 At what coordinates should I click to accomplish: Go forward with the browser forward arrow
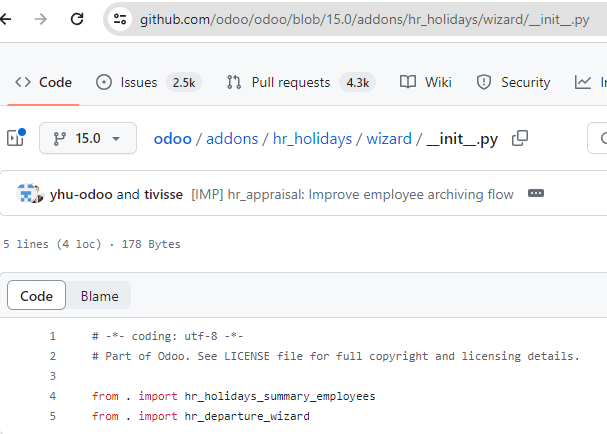pos(41,19)
